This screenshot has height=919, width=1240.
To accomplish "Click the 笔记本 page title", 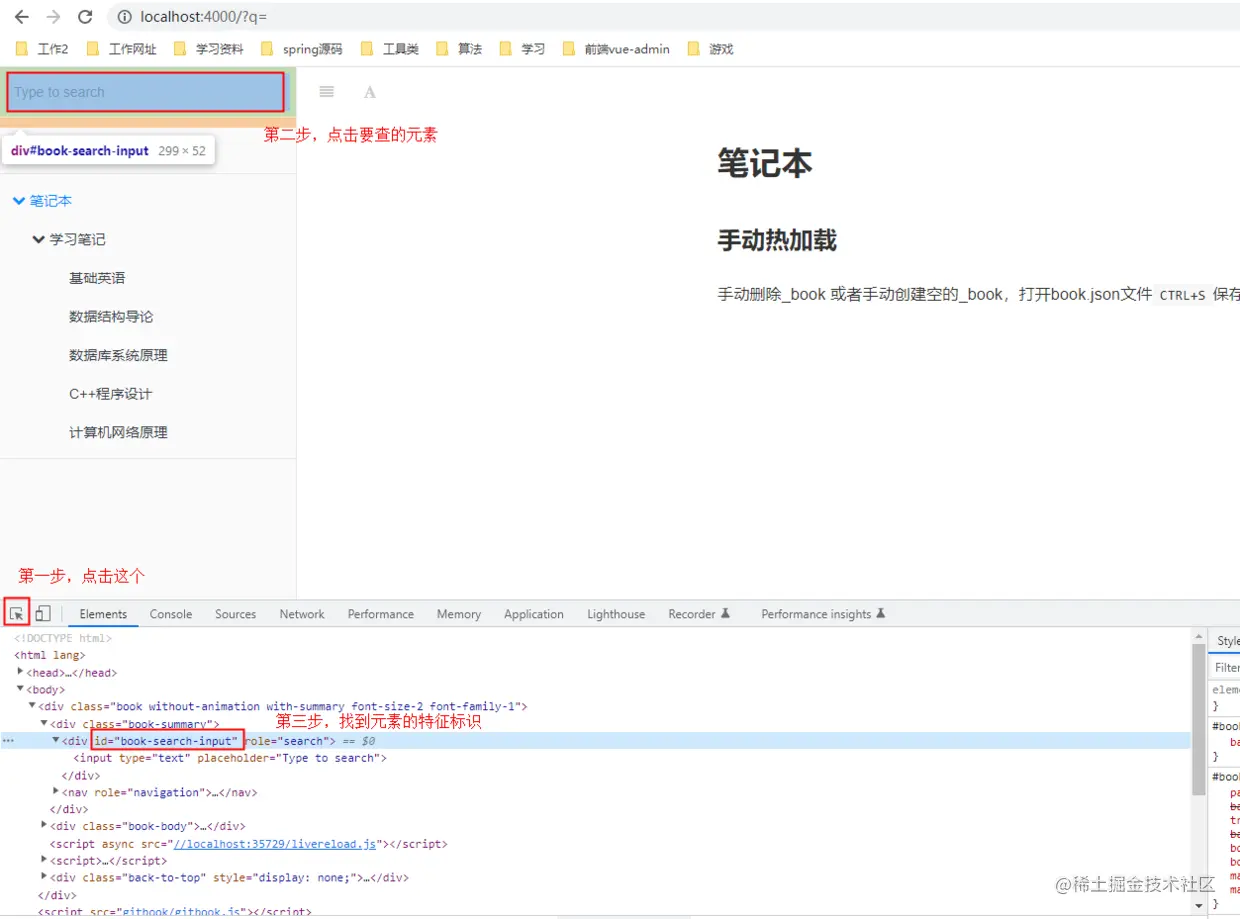I will pos(765,163).
